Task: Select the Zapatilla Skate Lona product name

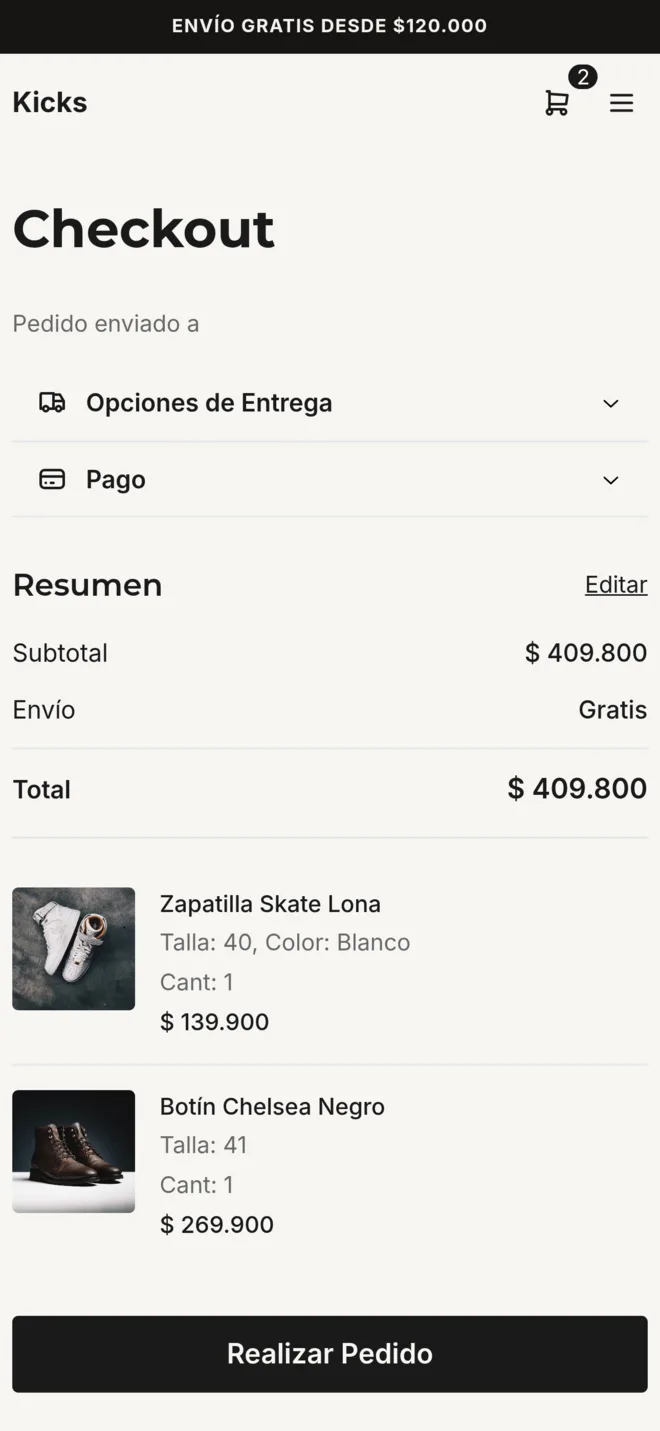Action: (x=270, y=904)
